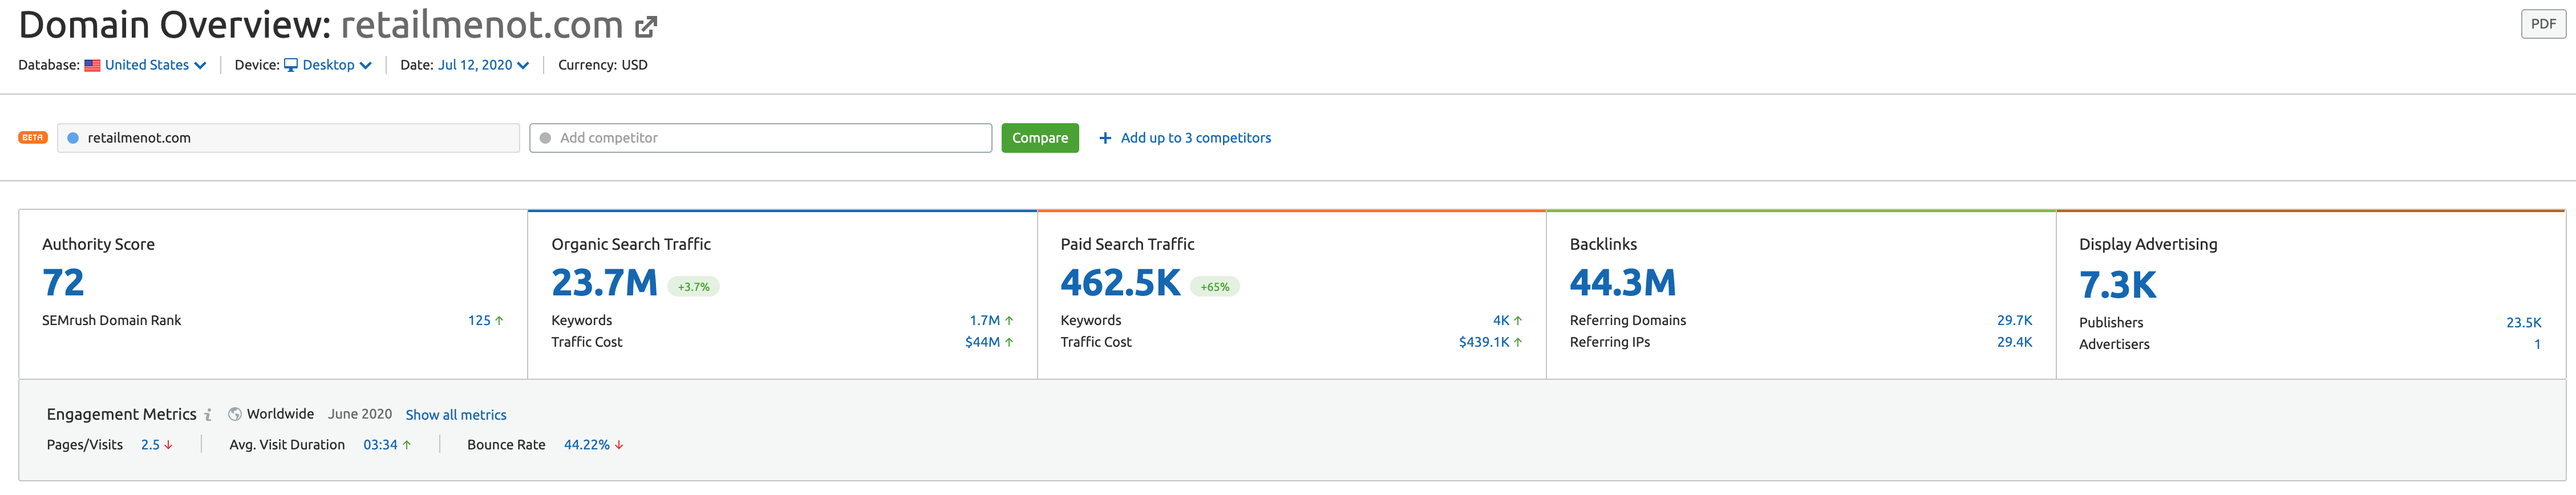Image resolution: width=2576 pixels, height=495 pixels.
Task: Export the report with PDF button
Action: pos(2543,24)
